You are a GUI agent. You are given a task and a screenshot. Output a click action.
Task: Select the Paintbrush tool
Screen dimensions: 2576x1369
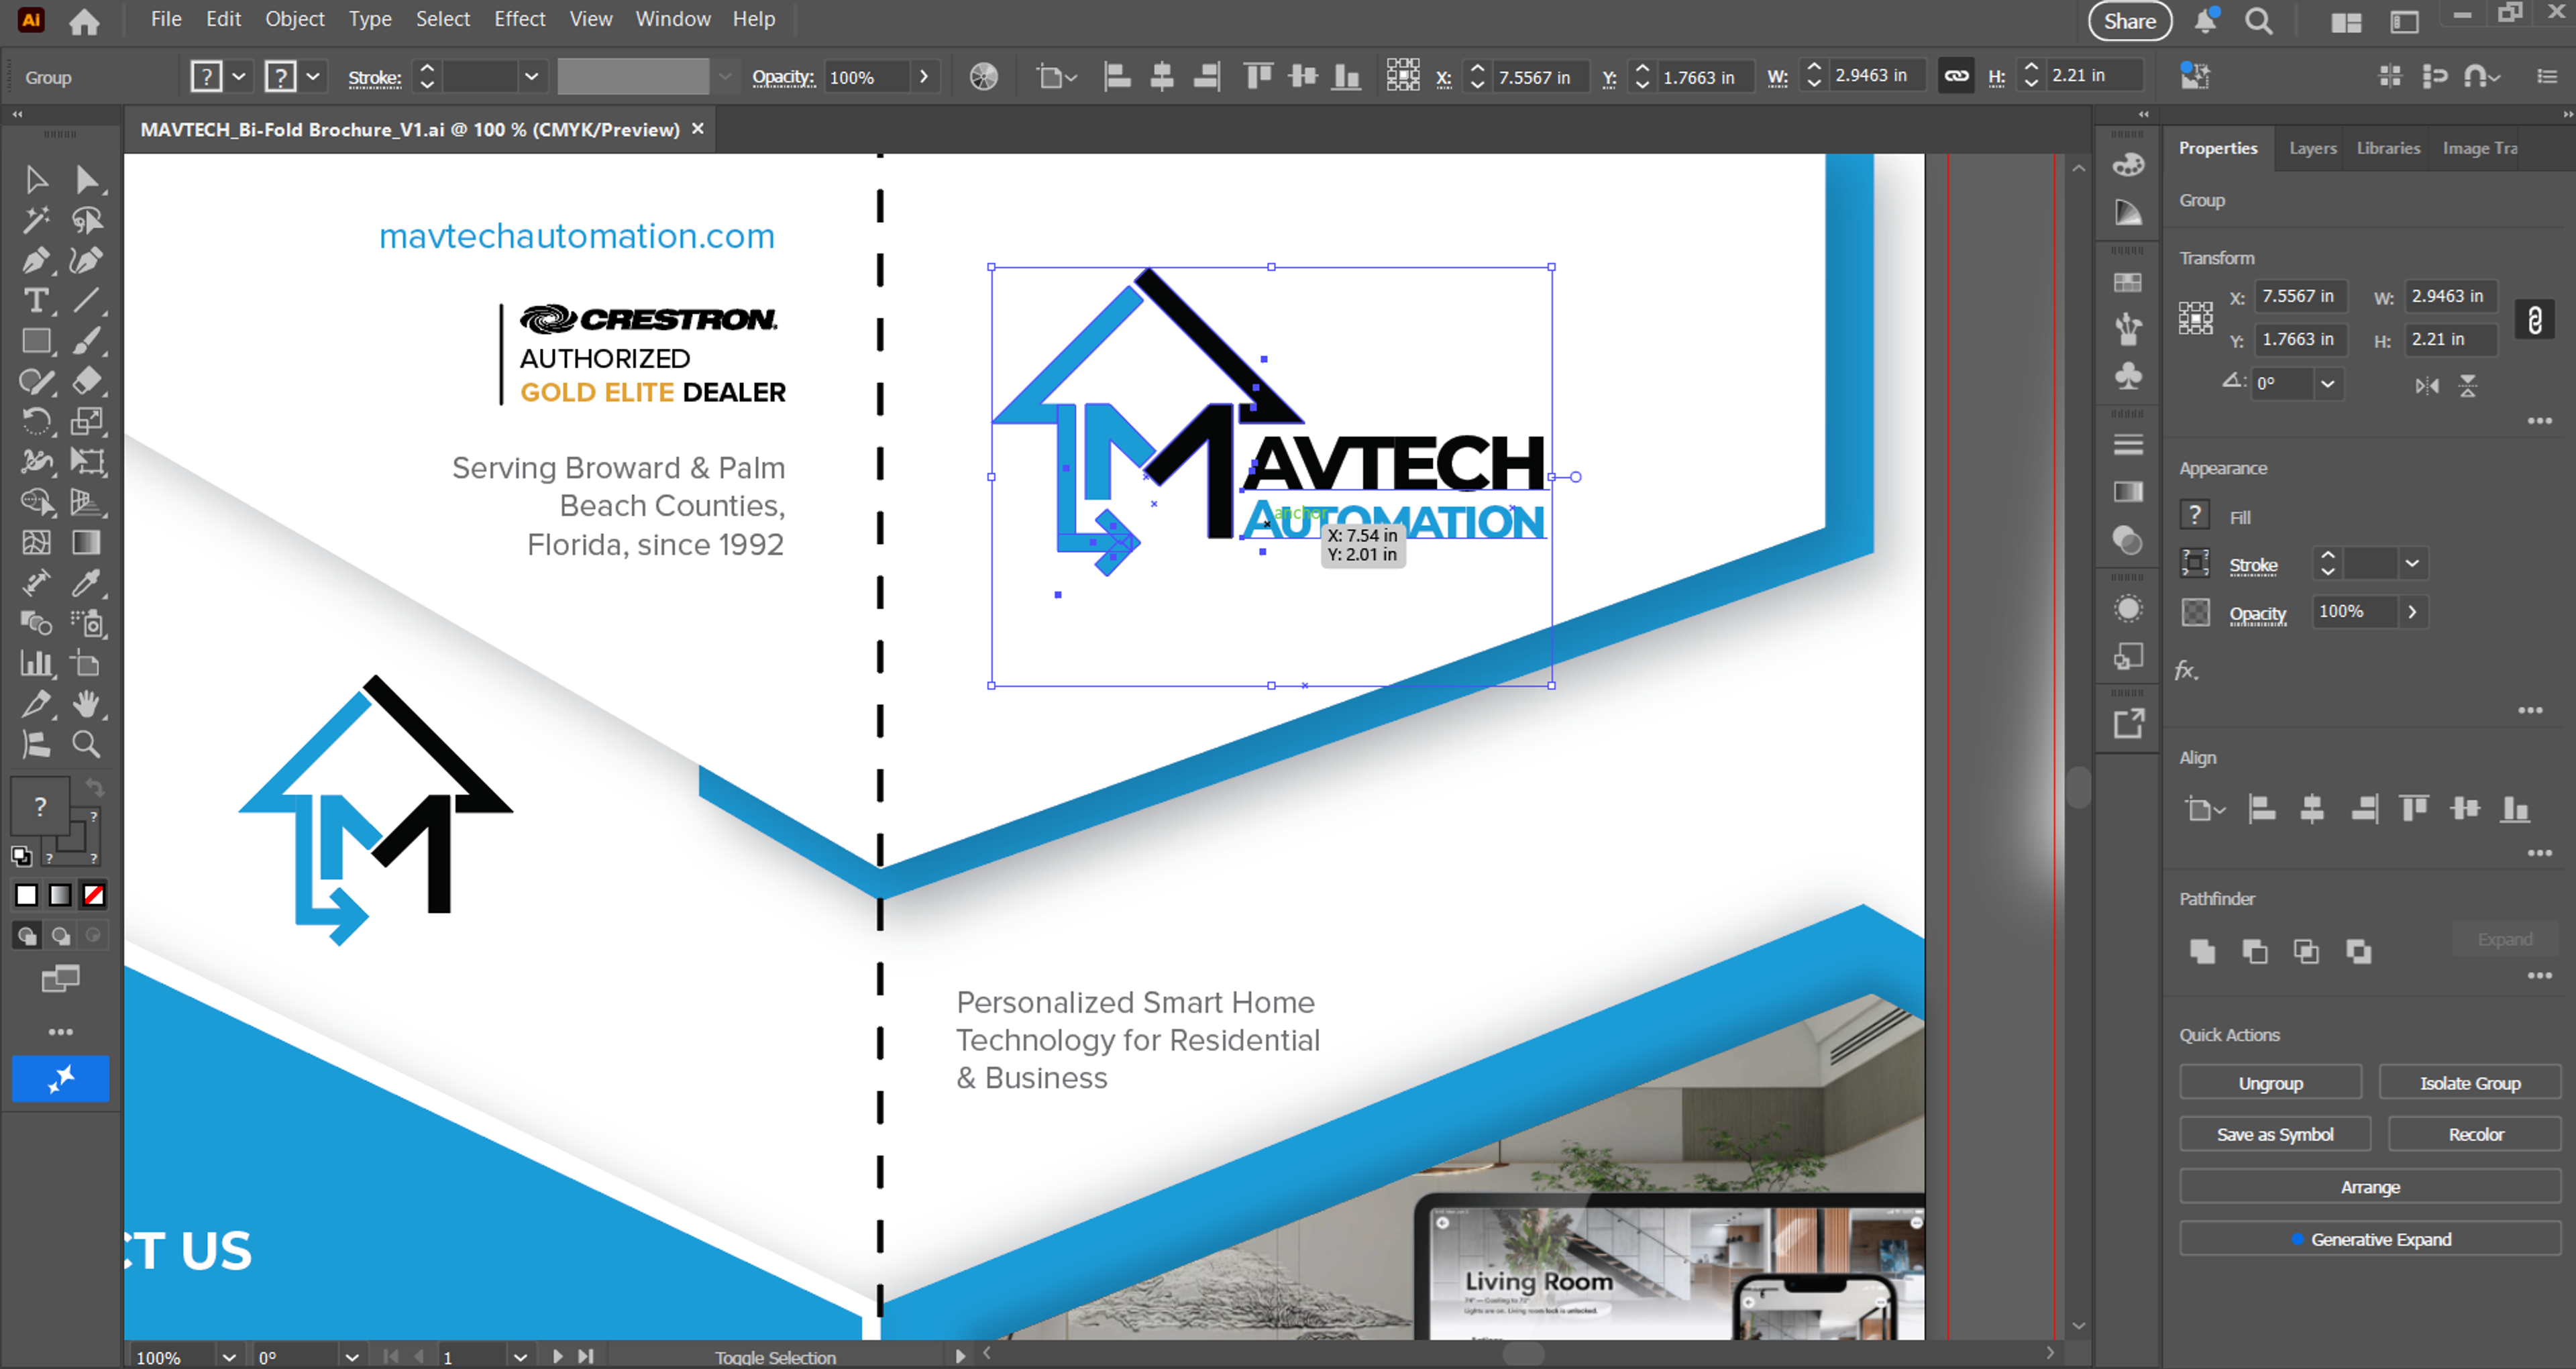click(87, 341)
